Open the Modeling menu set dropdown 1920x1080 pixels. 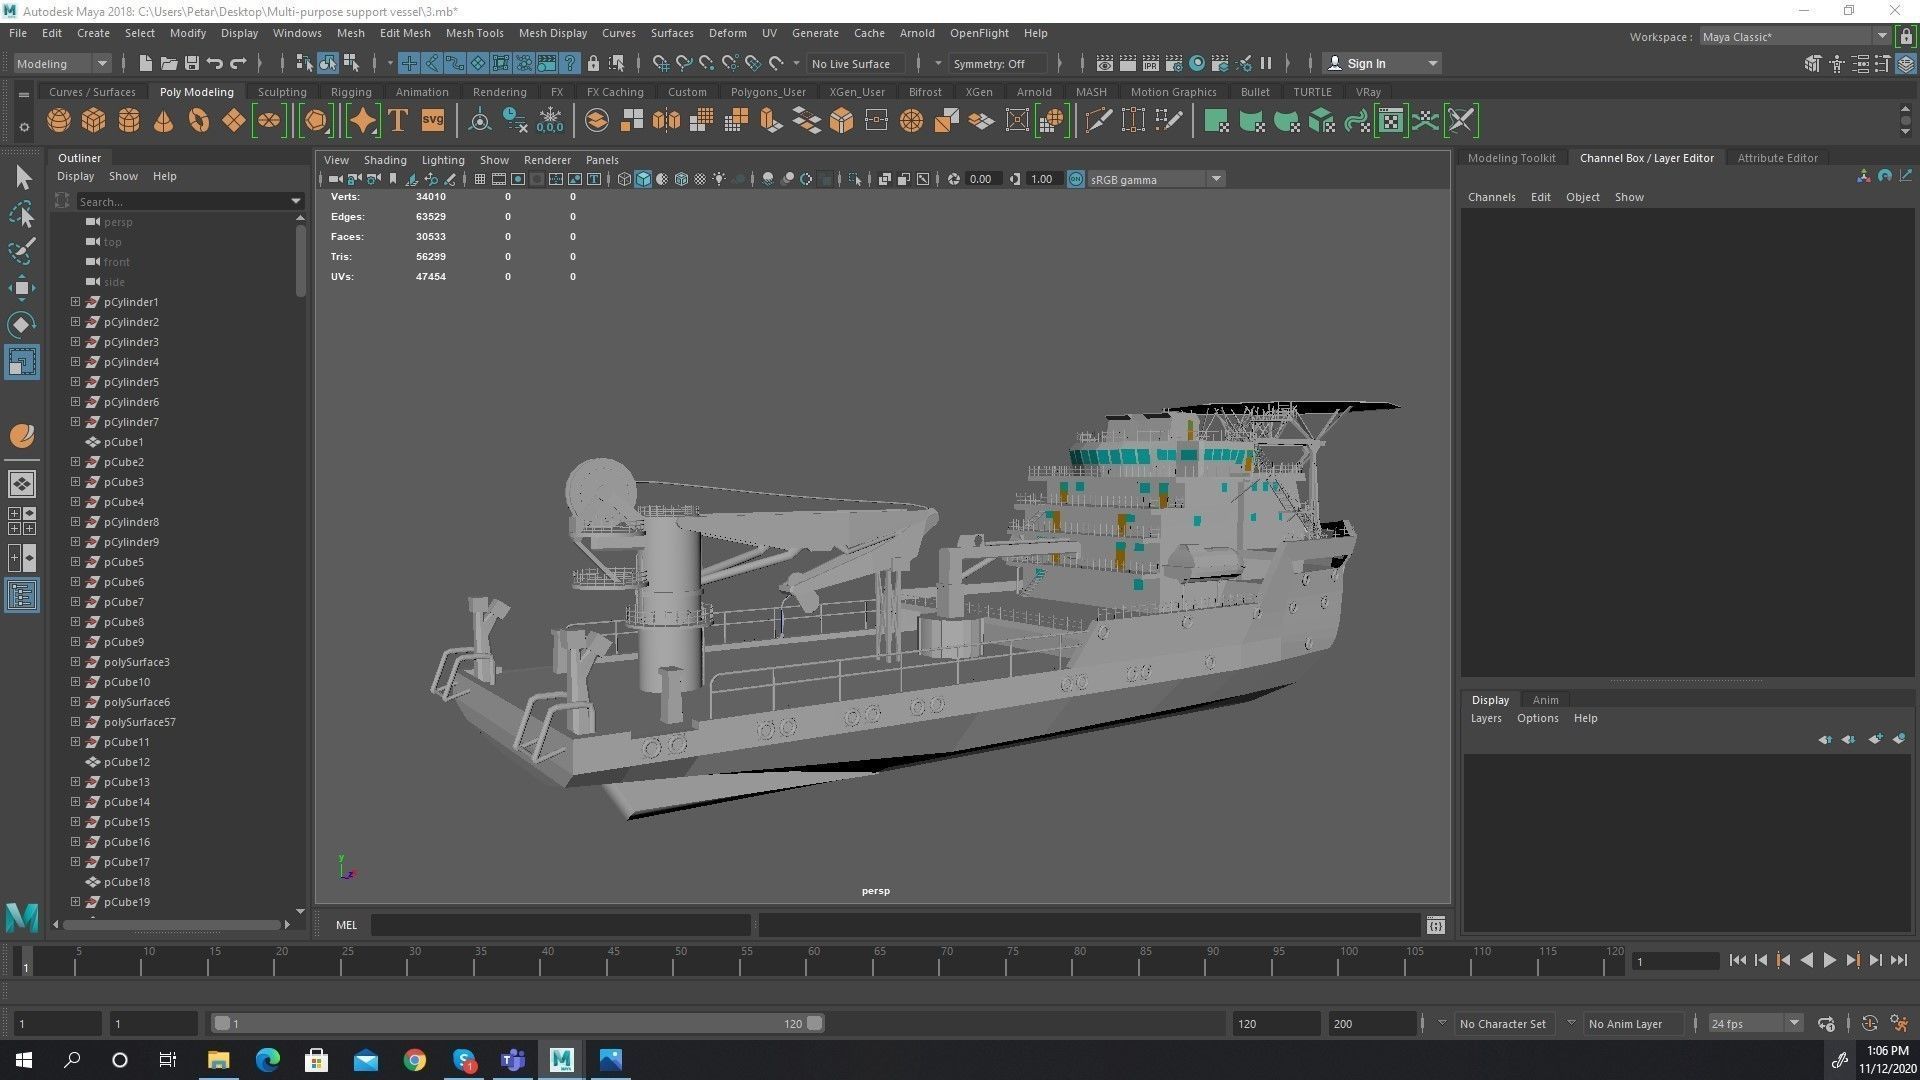click(62, 63)
